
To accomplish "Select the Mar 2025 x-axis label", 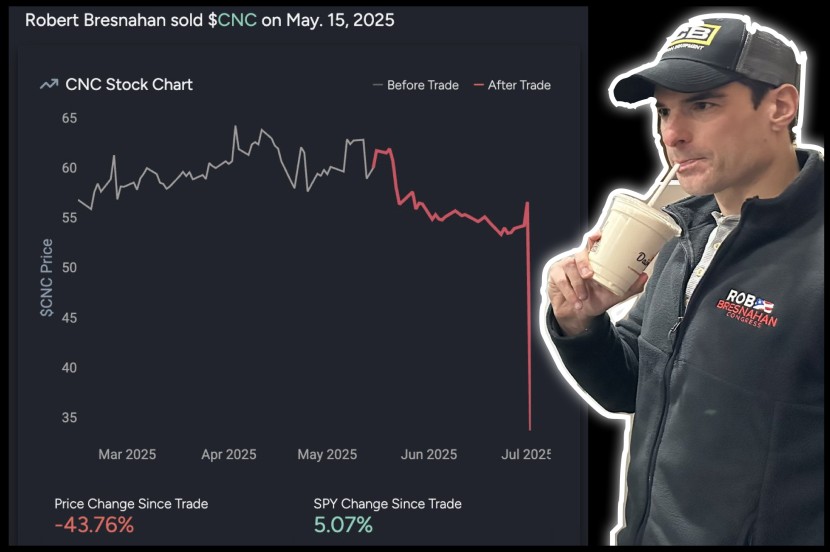I will pyautogui.click(x=127, y=454).
